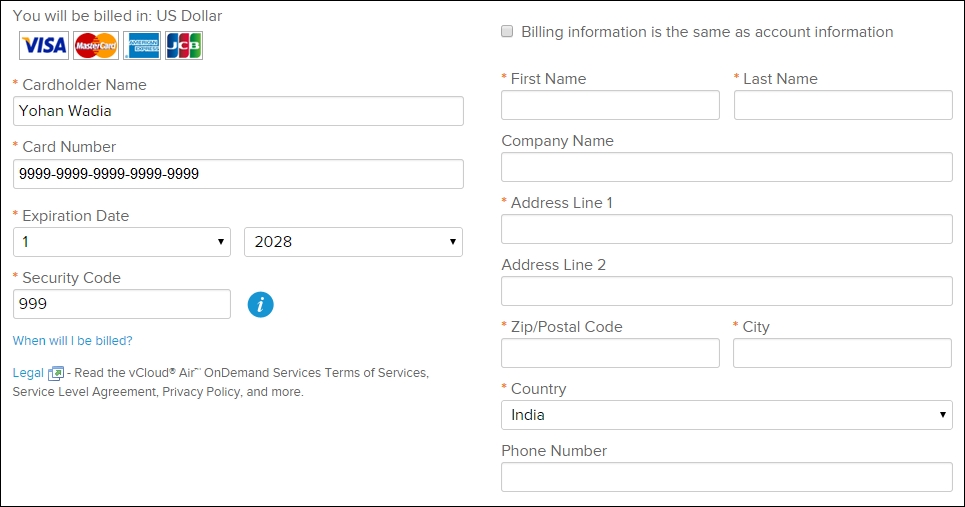The width and height of the screenshot is (965, 507).
Task: Click the blue security code info icon
Action: pos(260,305)
